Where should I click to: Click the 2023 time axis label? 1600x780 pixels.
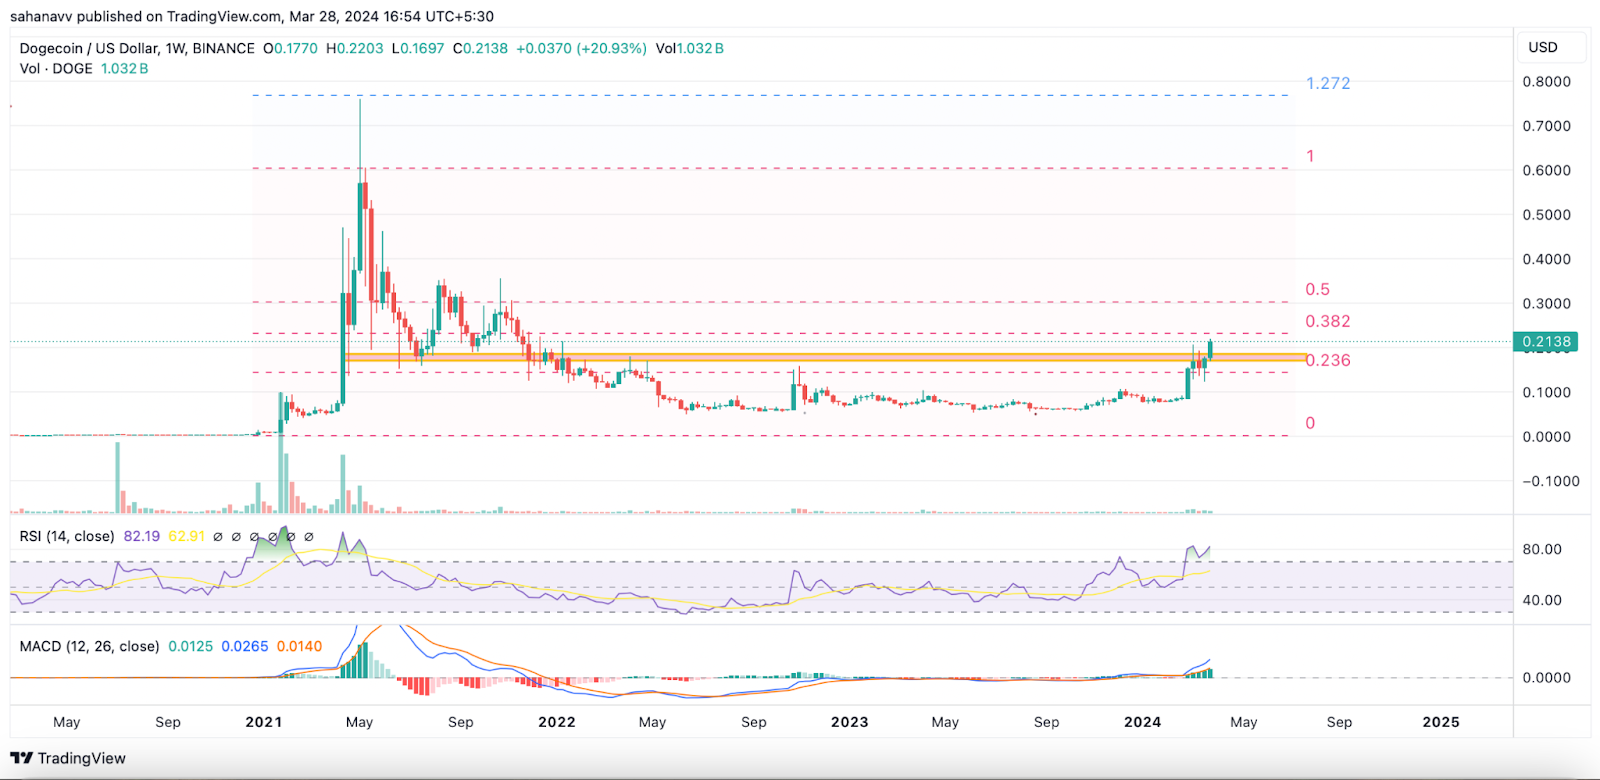[849, 722]
